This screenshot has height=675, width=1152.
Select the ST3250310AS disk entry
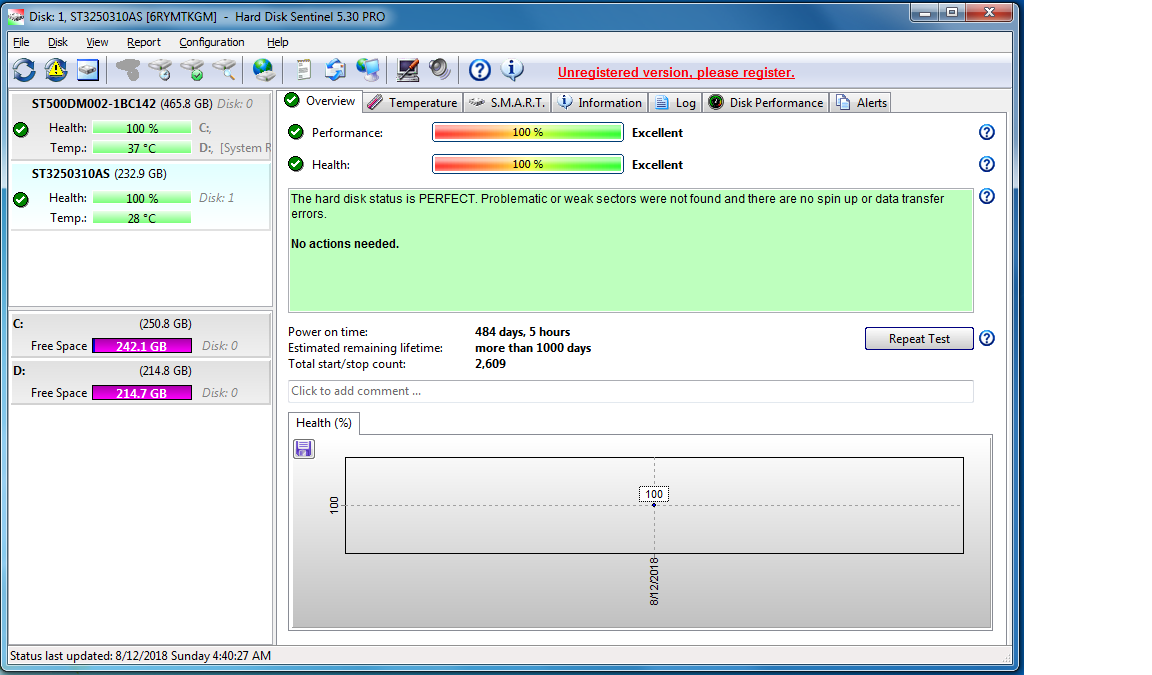coord(140,195)
